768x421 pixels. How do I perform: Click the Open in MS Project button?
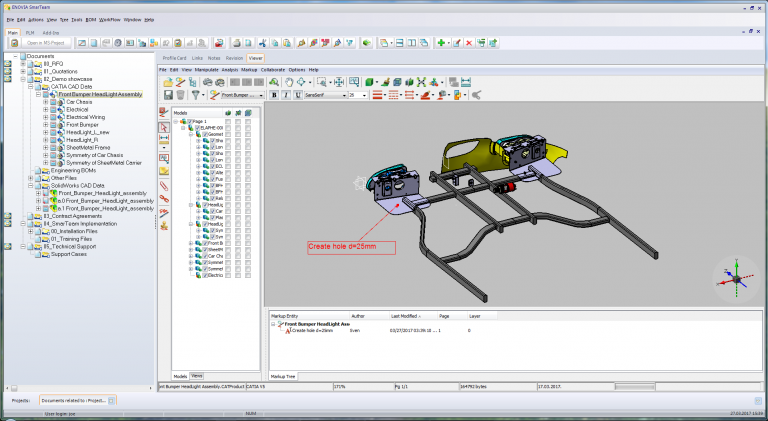[46, 43]
